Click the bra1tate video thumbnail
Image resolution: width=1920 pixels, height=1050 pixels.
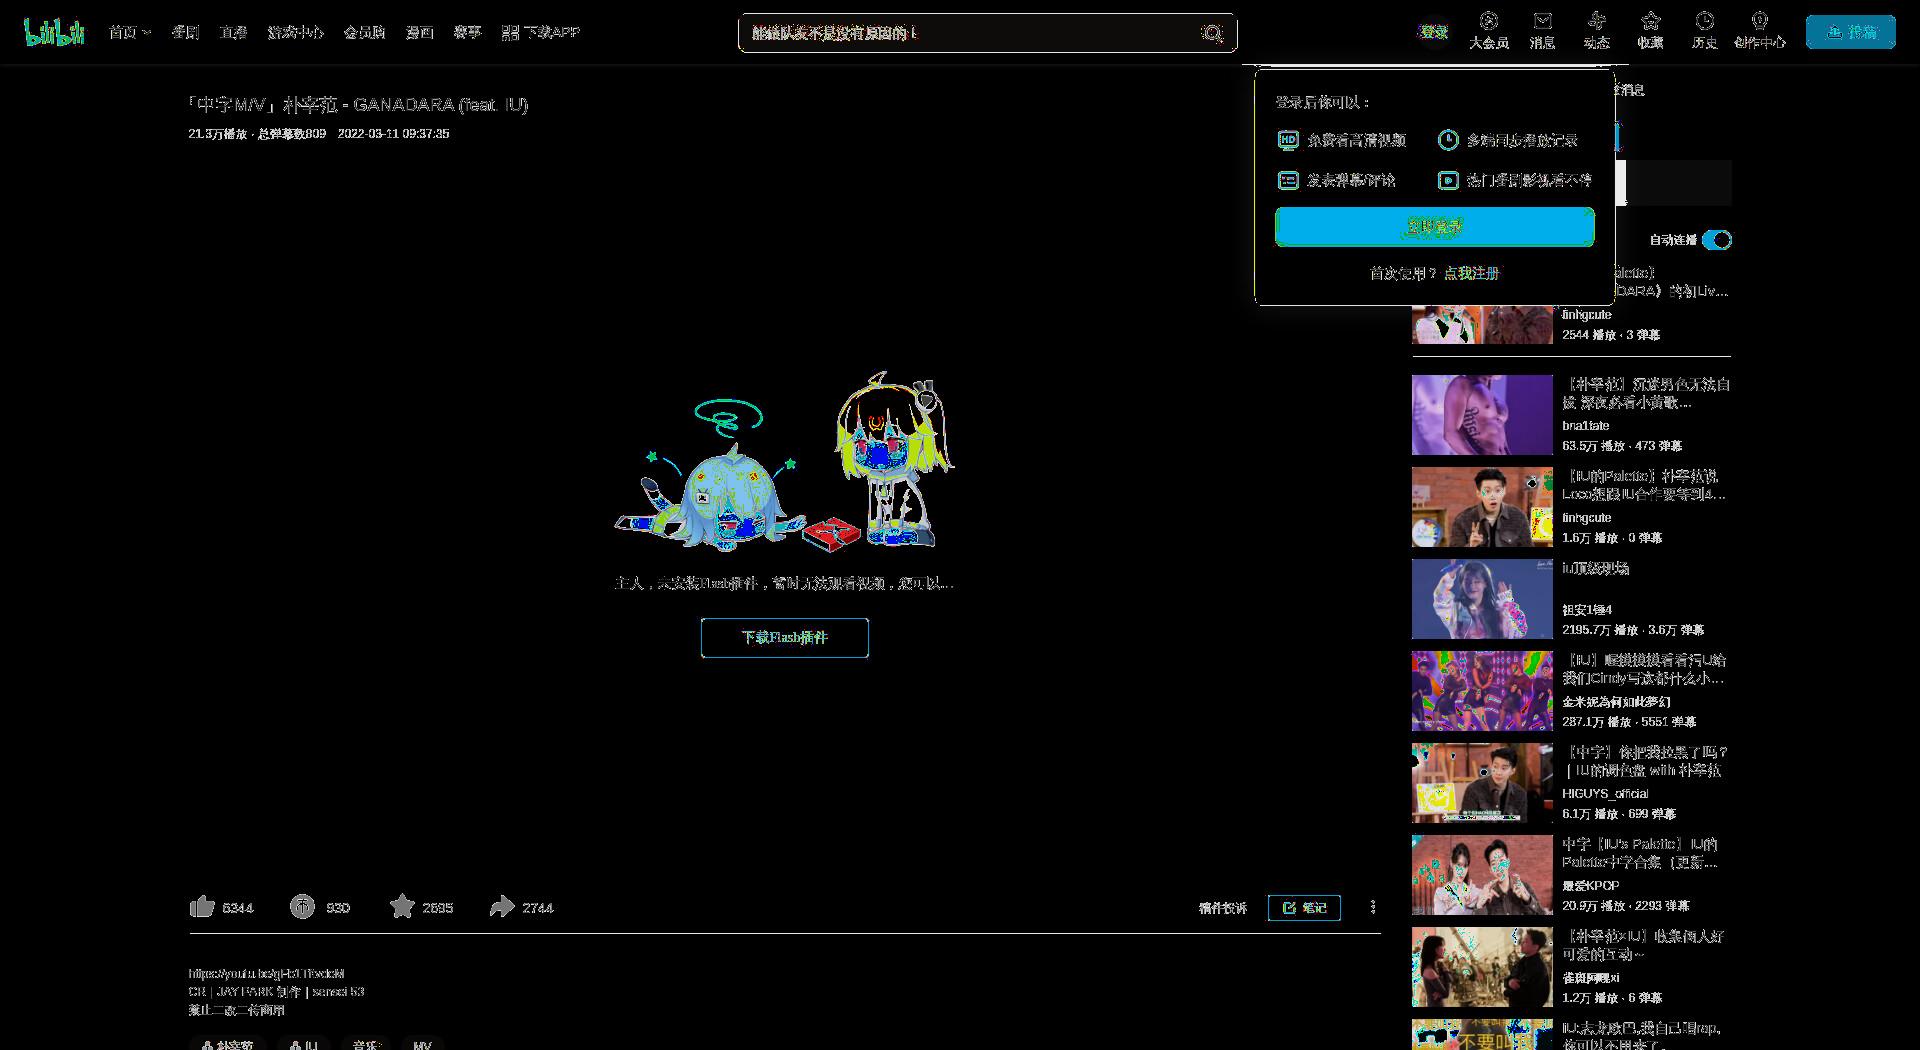(1482, 415)
